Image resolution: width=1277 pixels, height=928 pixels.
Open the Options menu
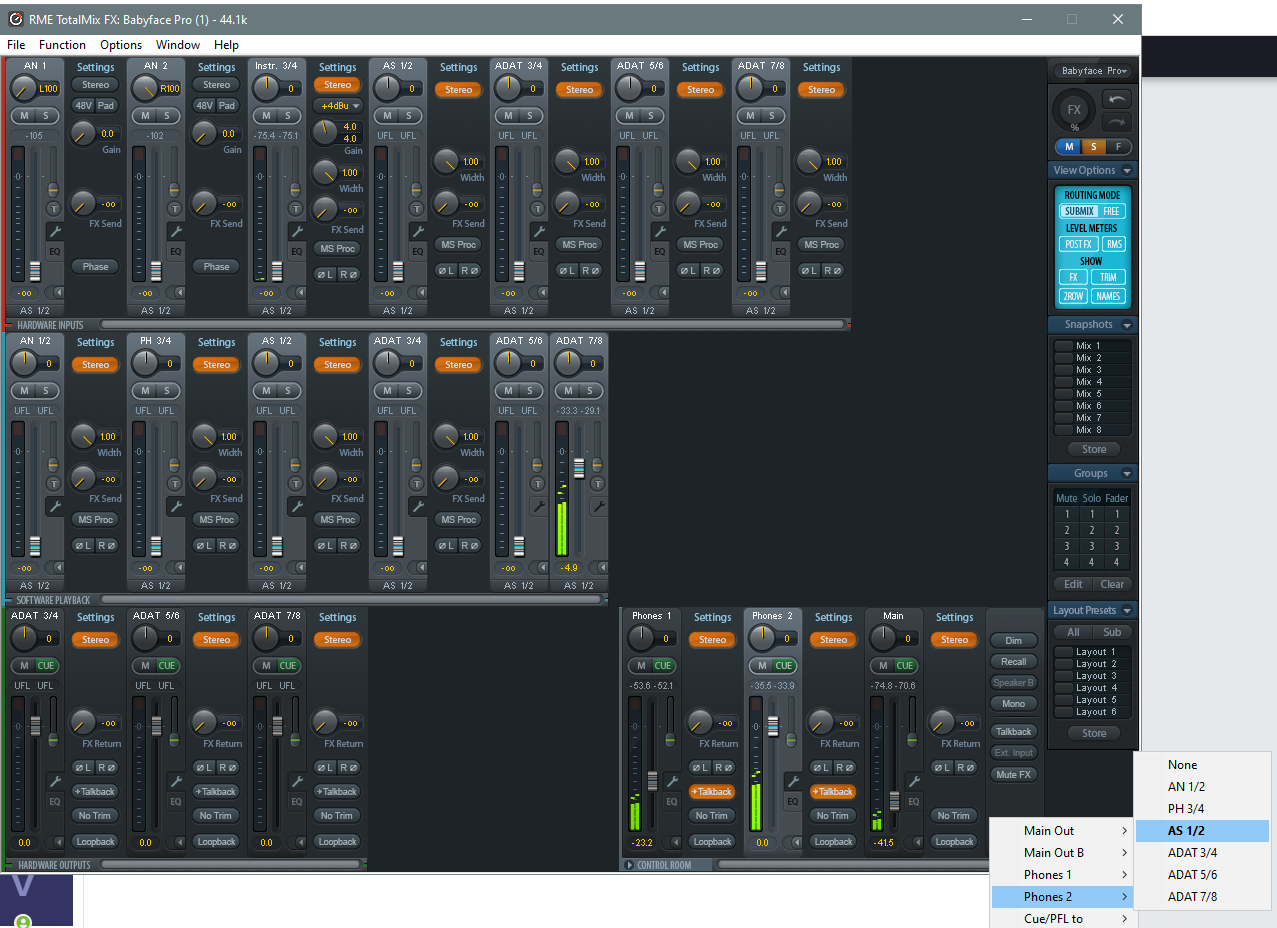121,45
